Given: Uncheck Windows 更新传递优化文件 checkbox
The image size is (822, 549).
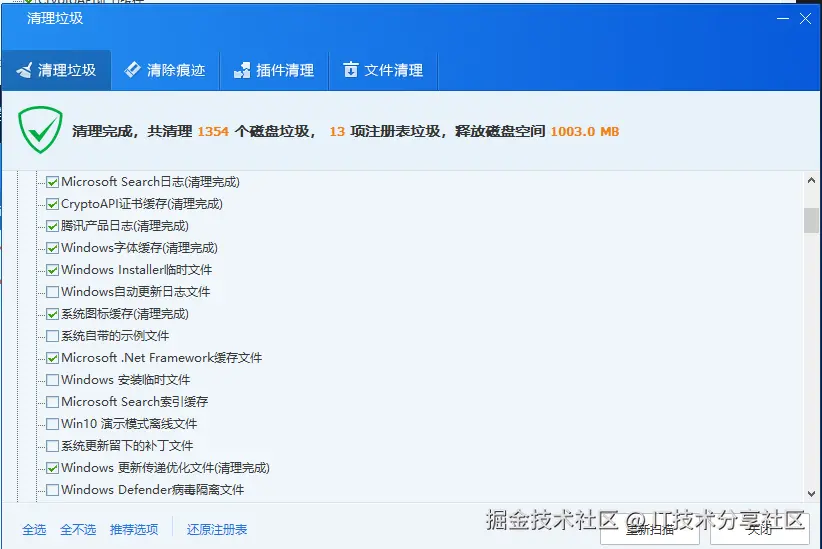Looking at the screenshot, I should coord(52,468).
